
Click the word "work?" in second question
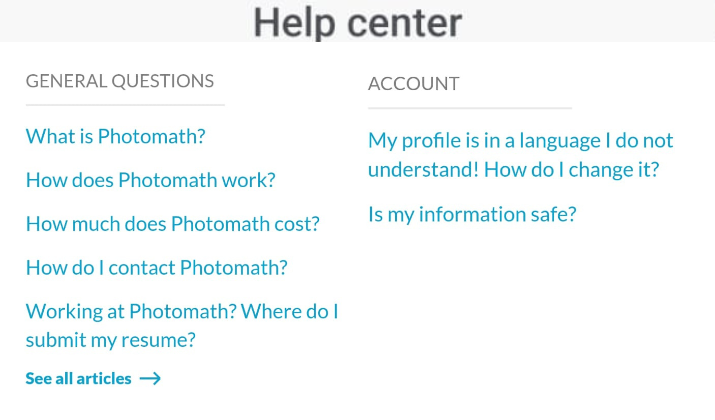pos(250,181)
